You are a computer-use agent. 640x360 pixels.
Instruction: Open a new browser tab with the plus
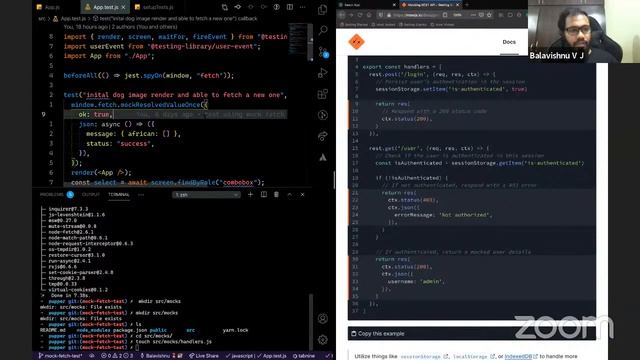click(x=467, y=4)
